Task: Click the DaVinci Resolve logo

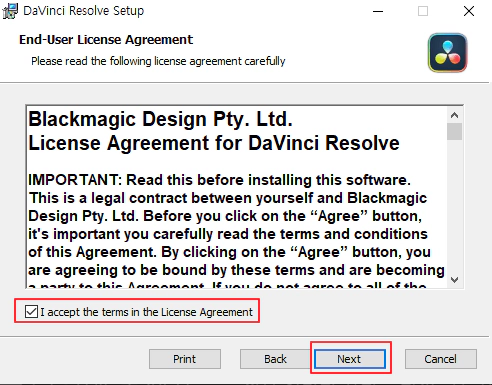Action: pos(447,53)
